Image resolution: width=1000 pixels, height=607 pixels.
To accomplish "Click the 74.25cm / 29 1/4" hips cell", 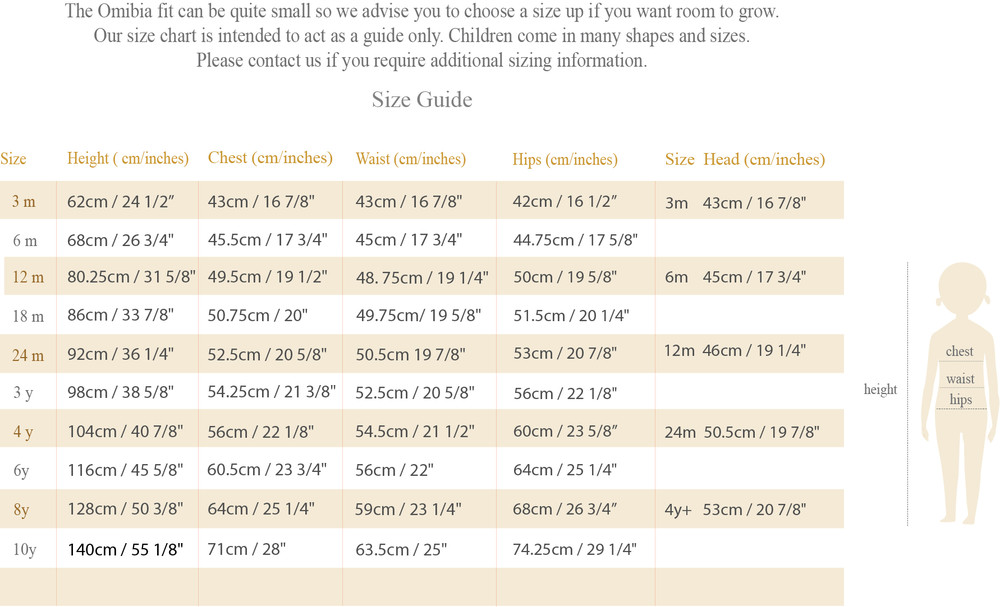I will click(x=574, y=548).
